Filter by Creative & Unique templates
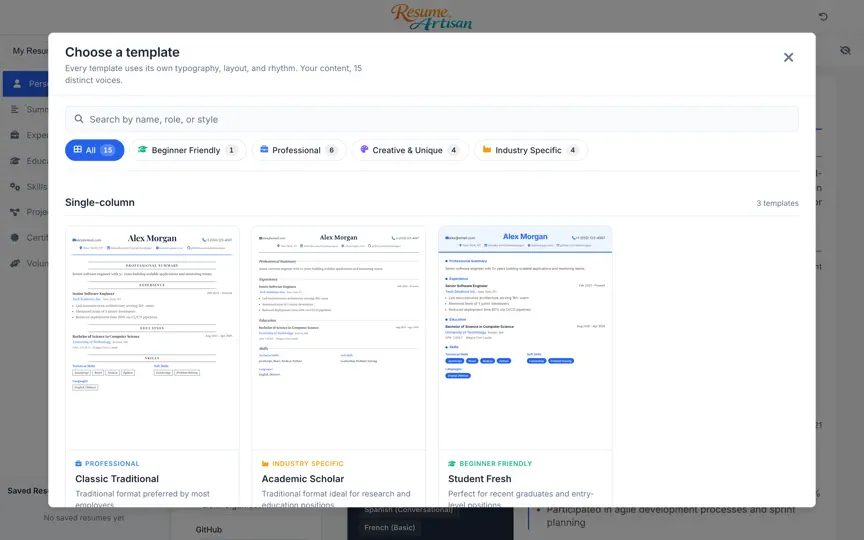864x540 pixels. (410, 150)
